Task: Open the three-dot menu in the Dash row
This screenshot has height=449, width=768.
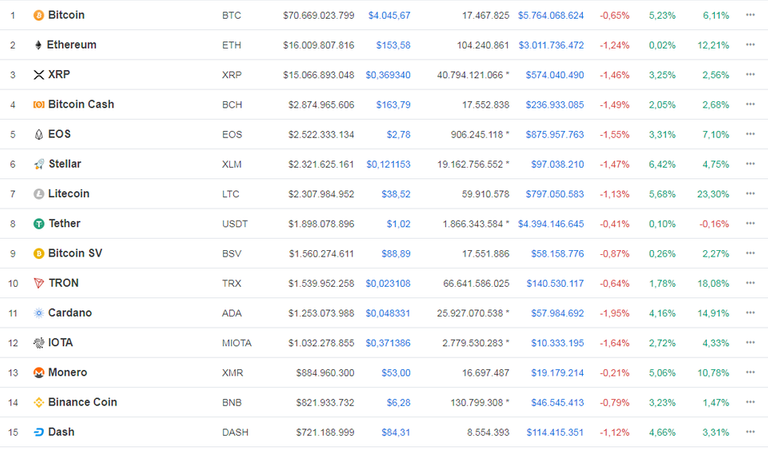Action: pyautogui.click(x=750, y=432)
